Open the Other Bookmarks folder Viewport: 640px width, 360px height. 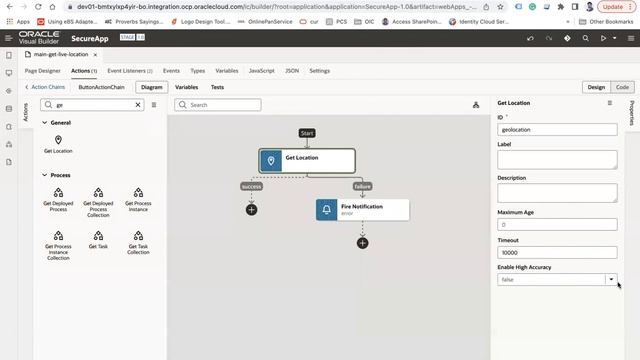pos(606,22)
